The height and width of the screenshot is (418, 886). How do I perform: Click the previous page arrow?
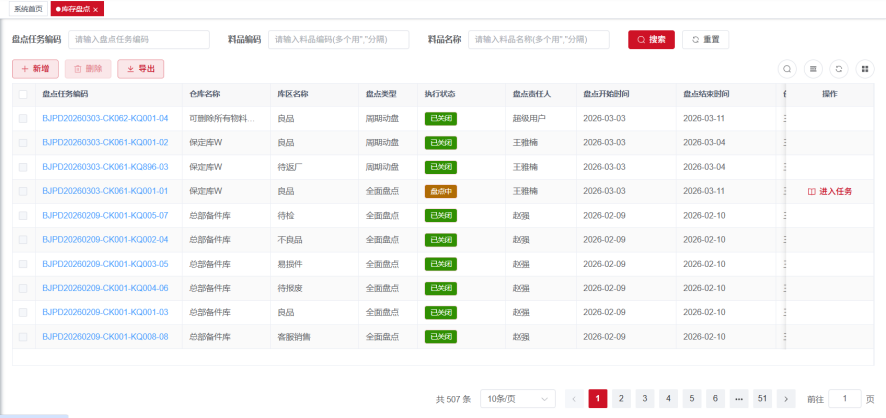click(574, 399)
